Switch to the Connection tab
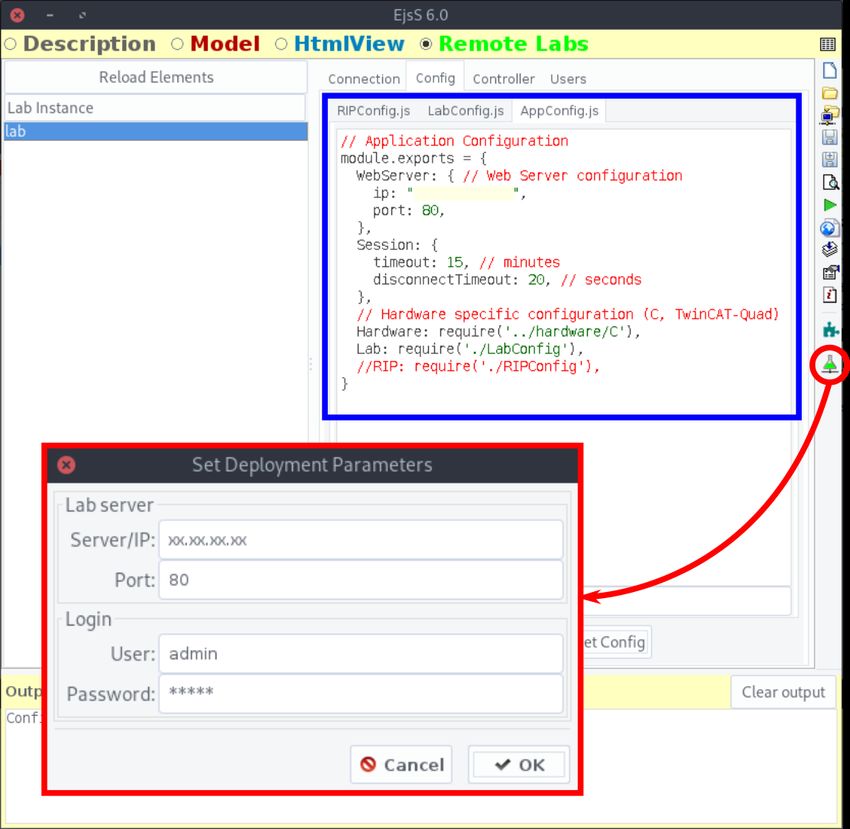Image resolution: width=850 pixels, height=829 pixels. pos(364,79)
